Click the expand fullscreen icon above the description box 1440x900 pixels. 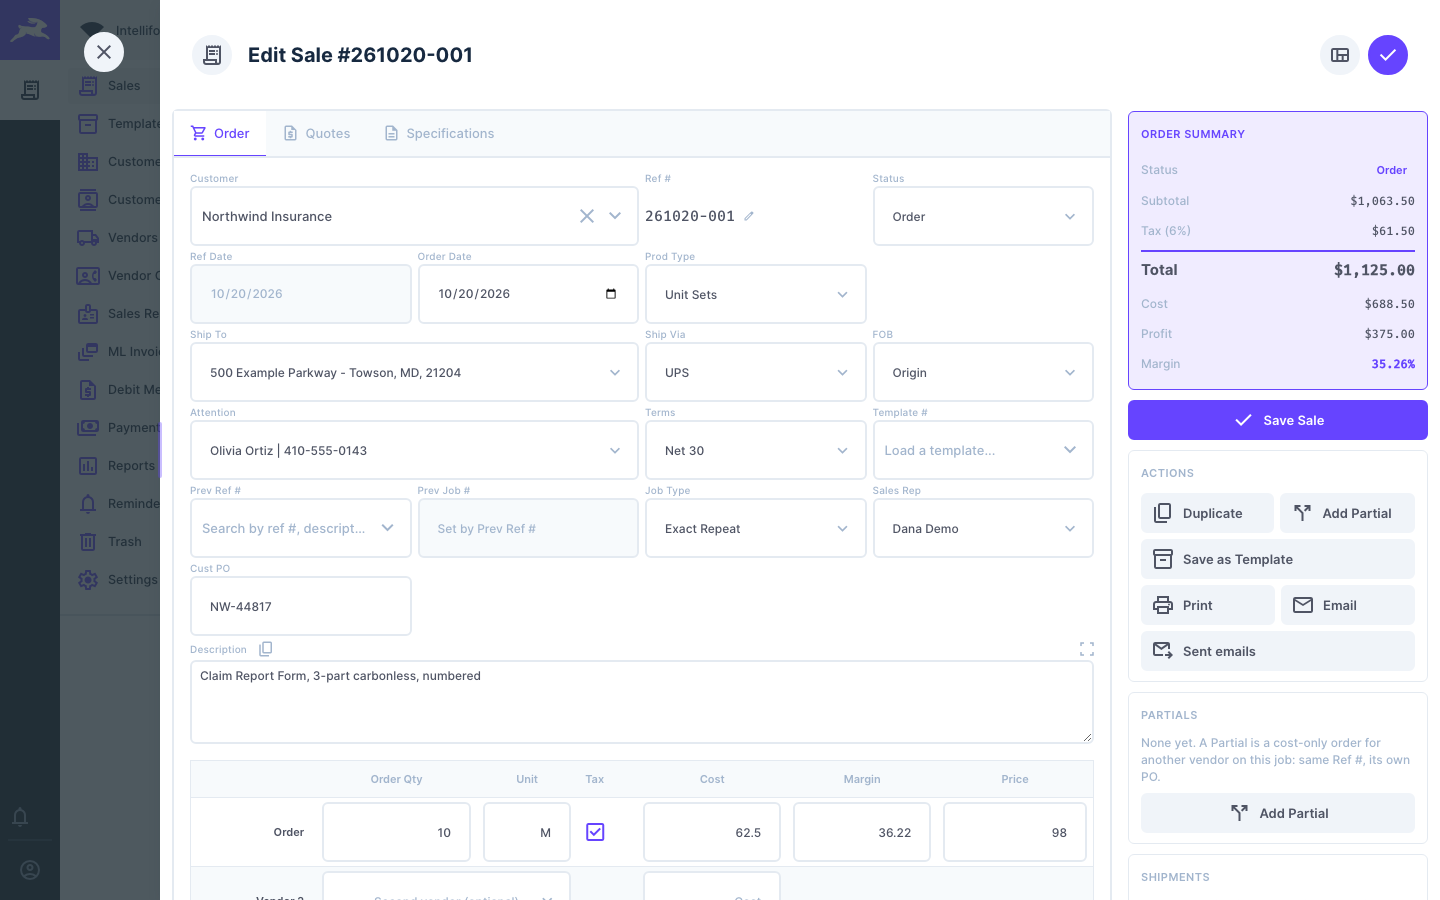click(1087, 649)
